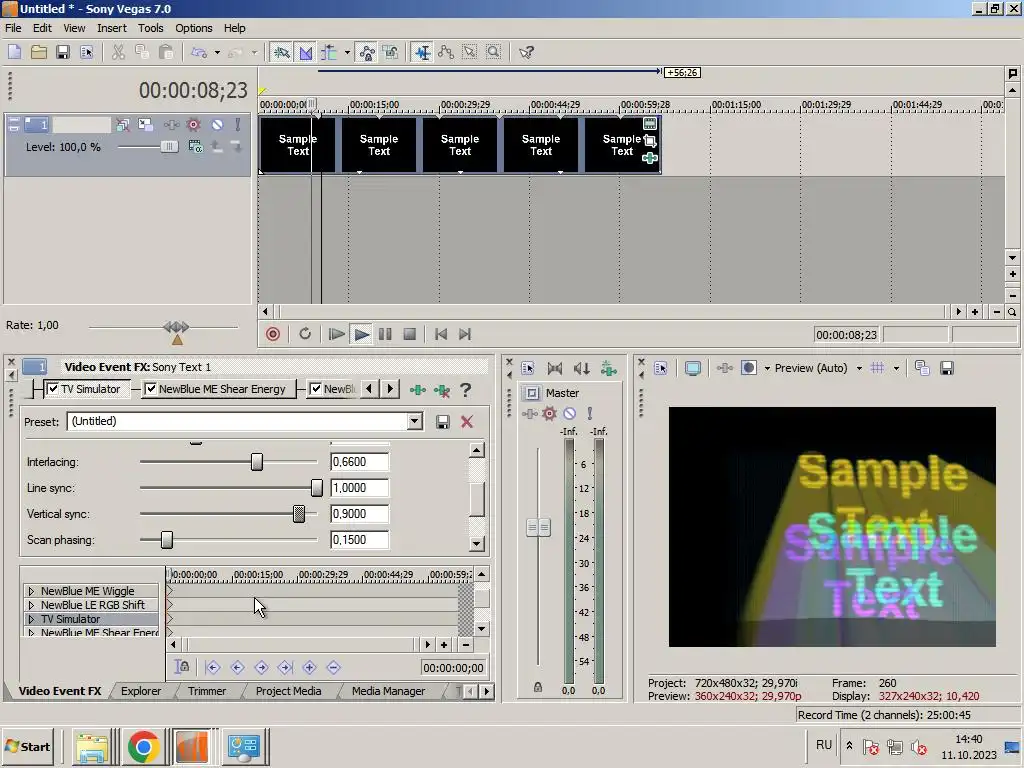Image resolution: width=1024 pixels, height=768 pixels.
Task: Click the Windows Start button
Action: tap(28, 746)
